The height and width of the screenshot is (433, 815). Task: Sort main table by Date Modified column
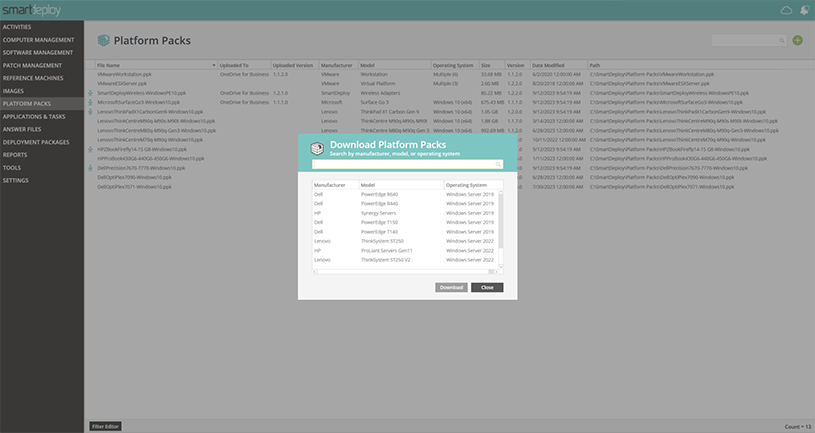[559, 65]
